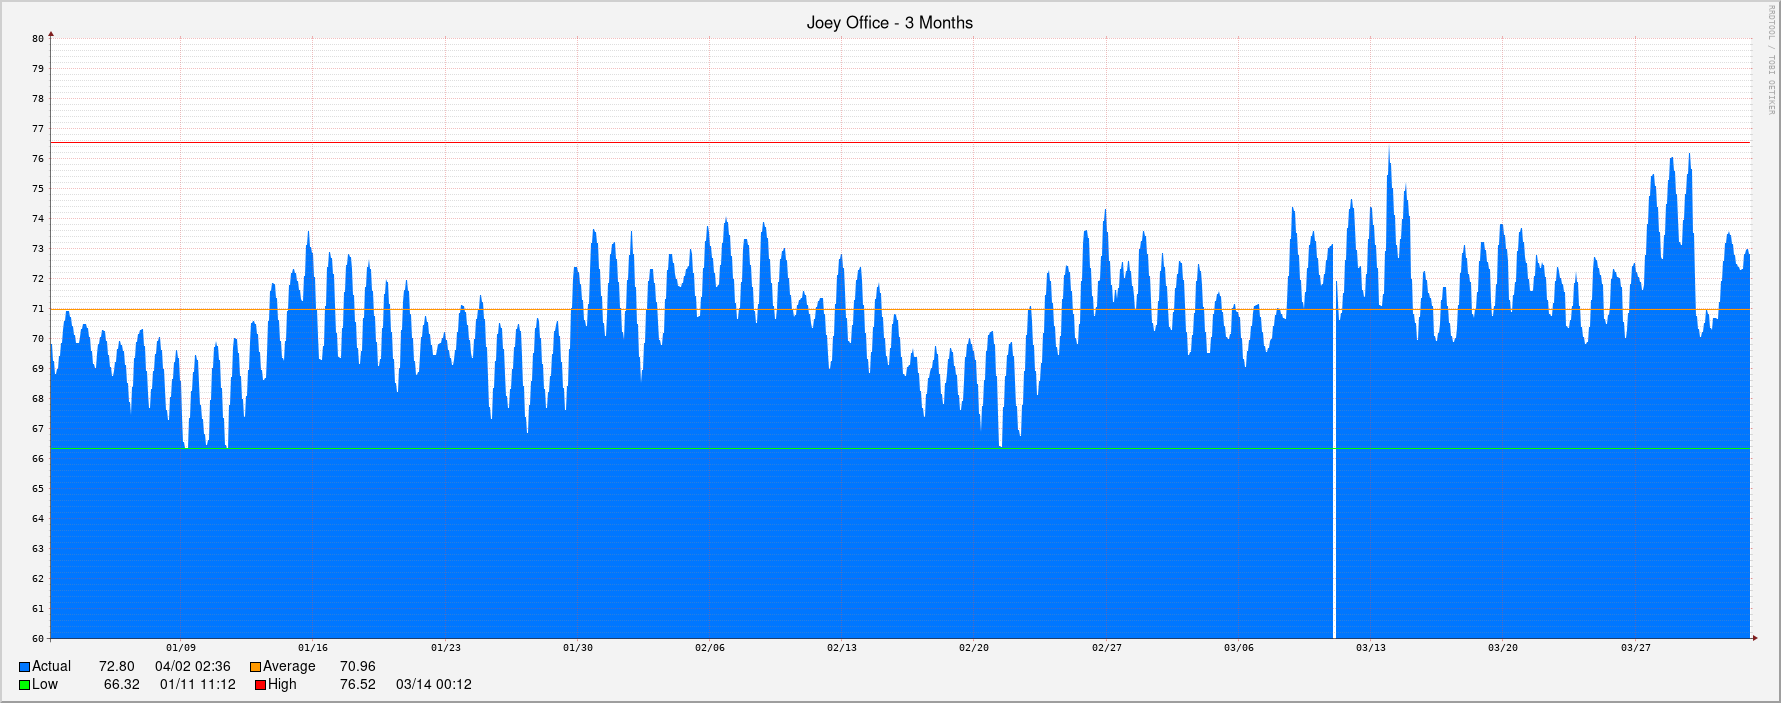This screenshot has height=703, width=1781.
Task: Select the 01/09 date label on x-axis
Action: 181,648
